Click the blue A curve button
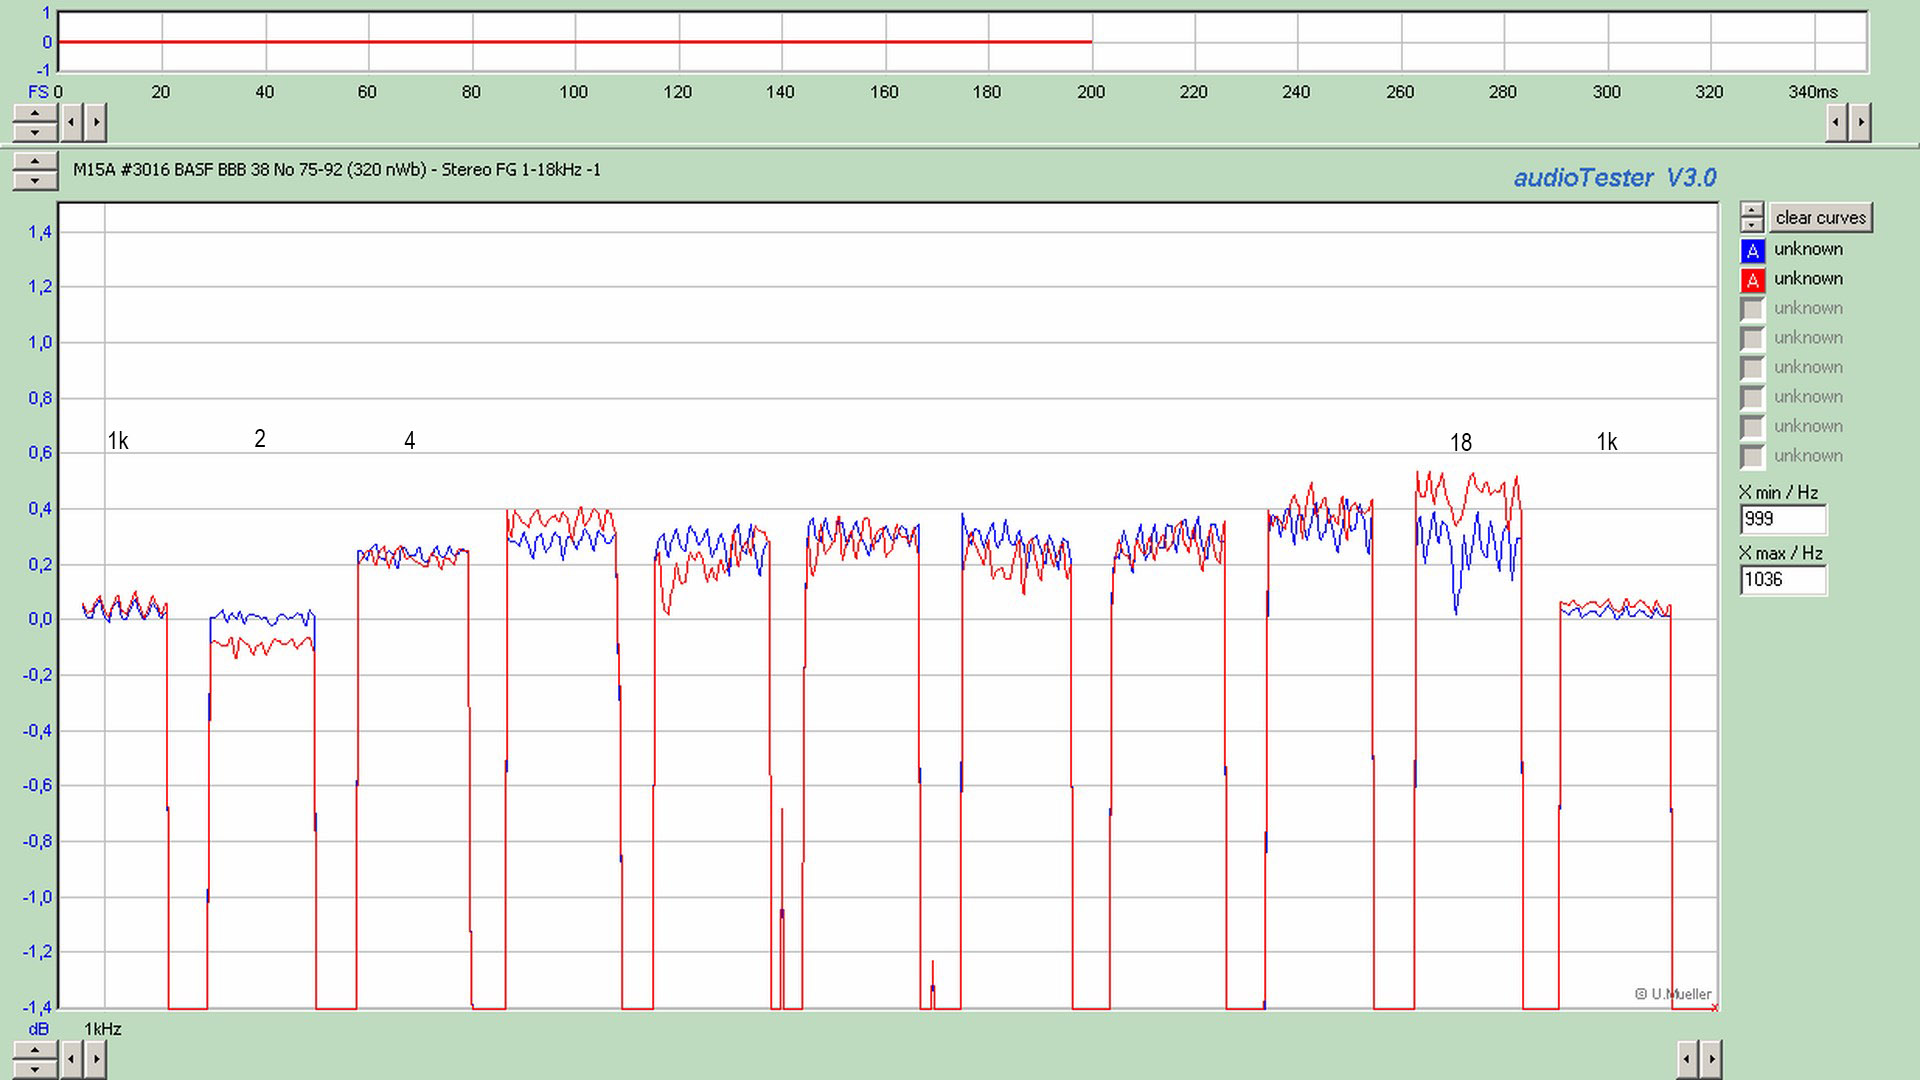 [1752, 250]
